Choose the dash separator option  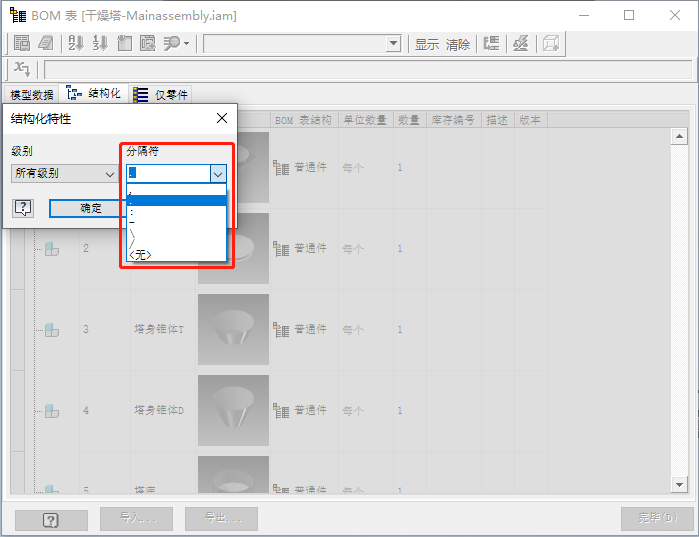click(177, 222)
